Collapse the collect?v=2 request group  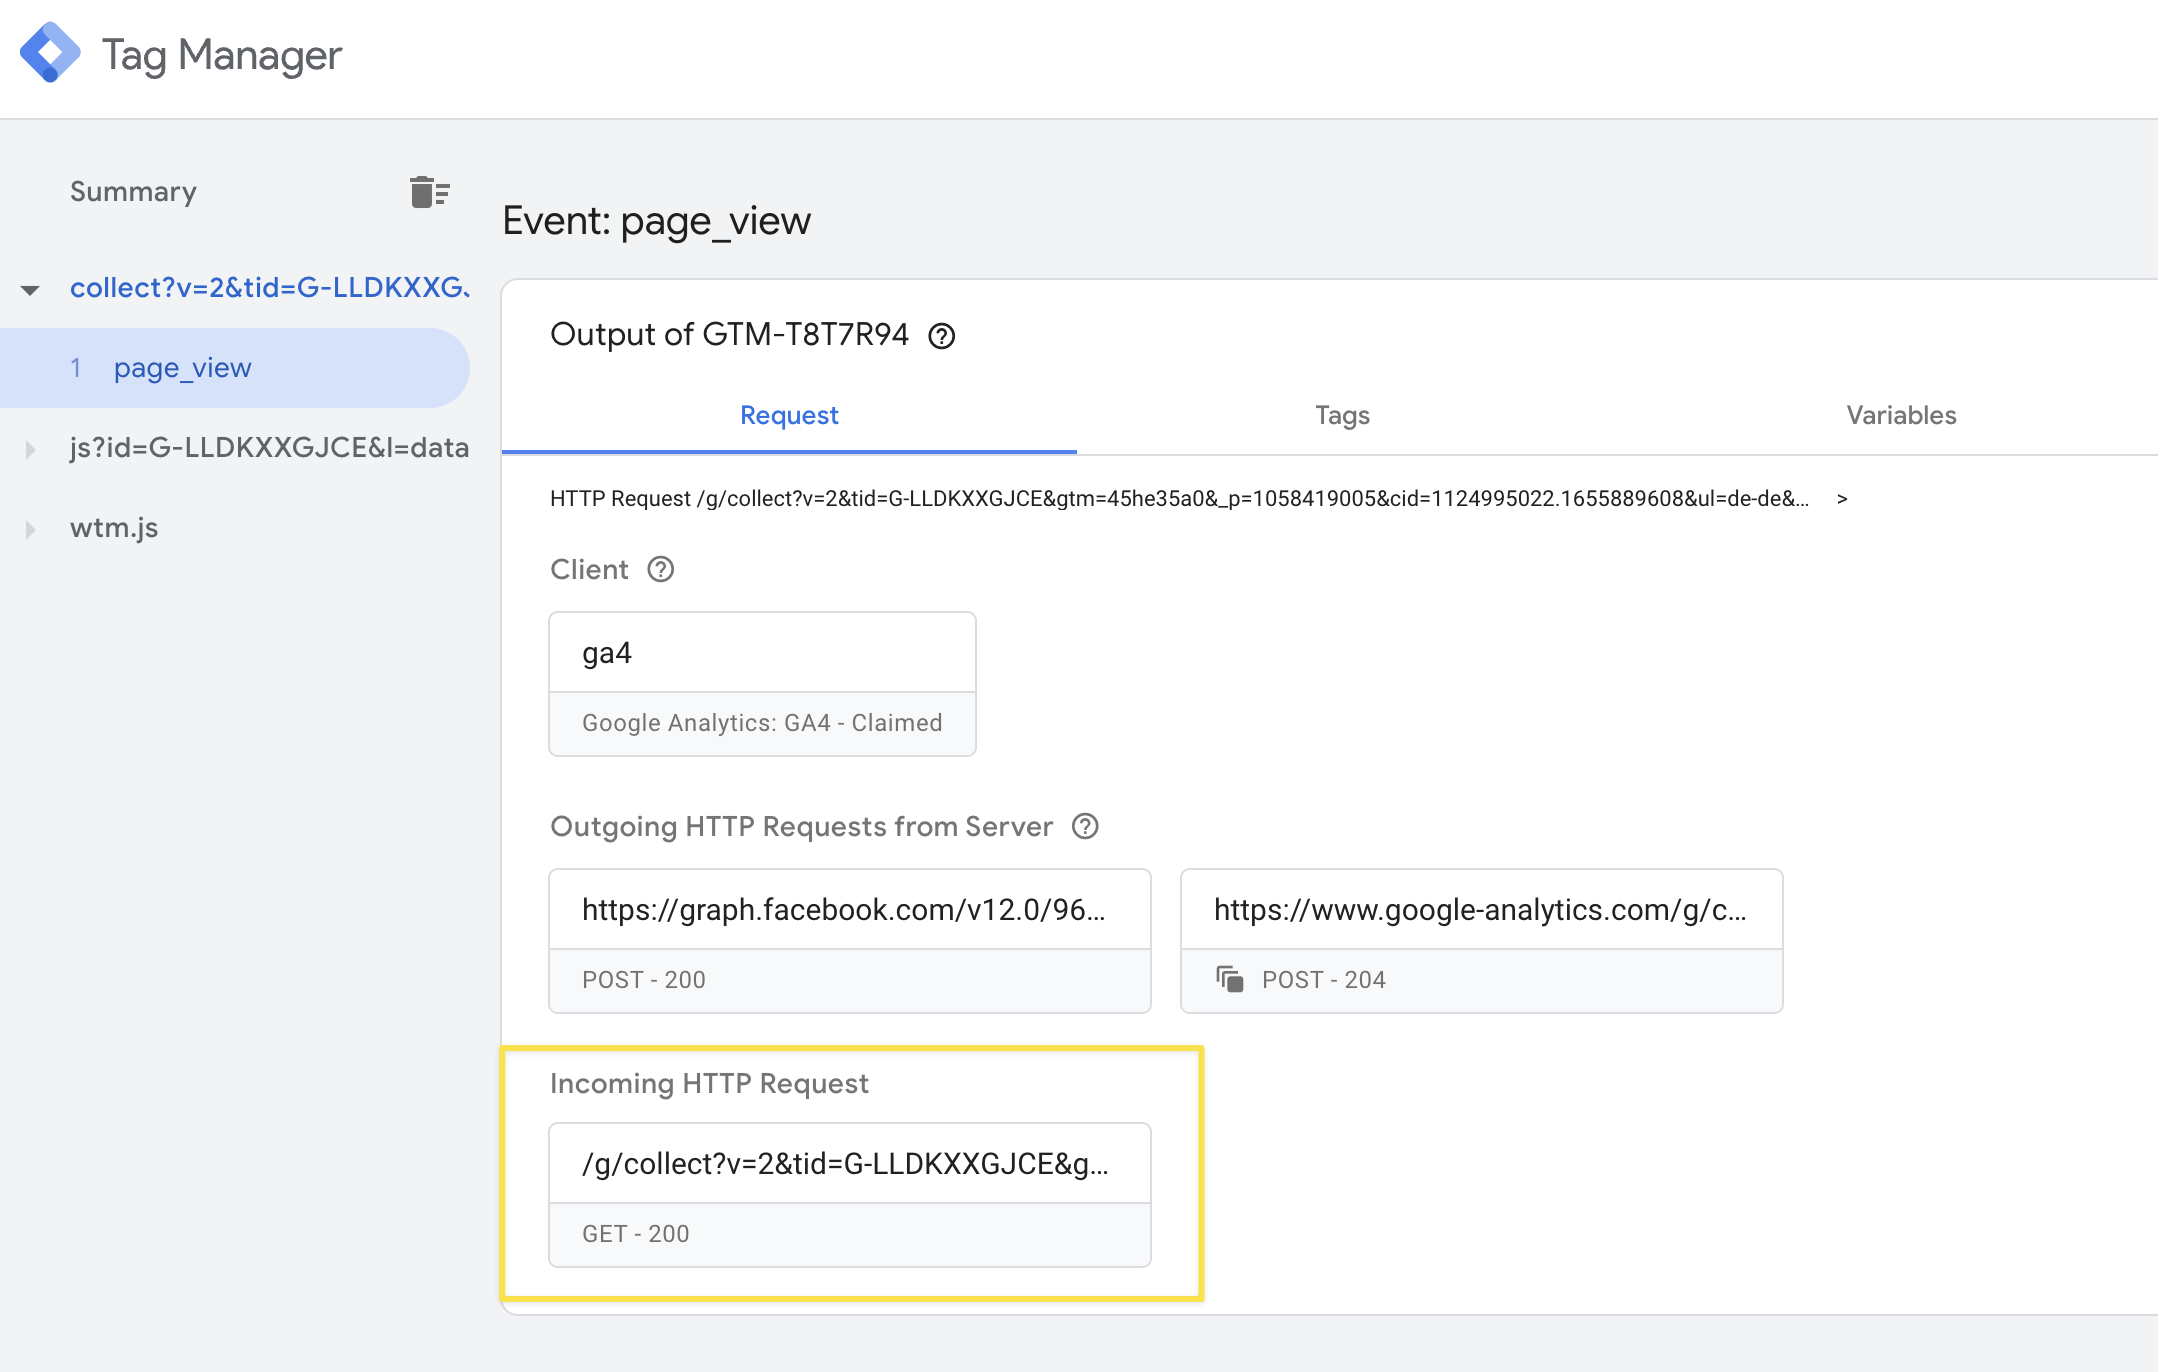pyautogui.click(x=30, y=289)
